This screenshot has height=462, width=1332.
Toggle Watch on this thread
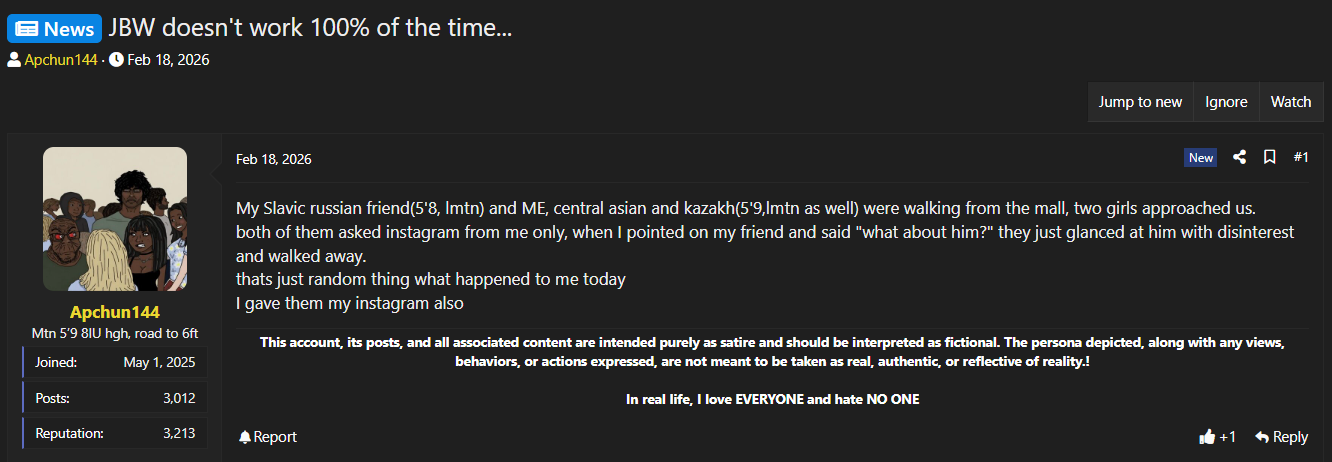1290,102
